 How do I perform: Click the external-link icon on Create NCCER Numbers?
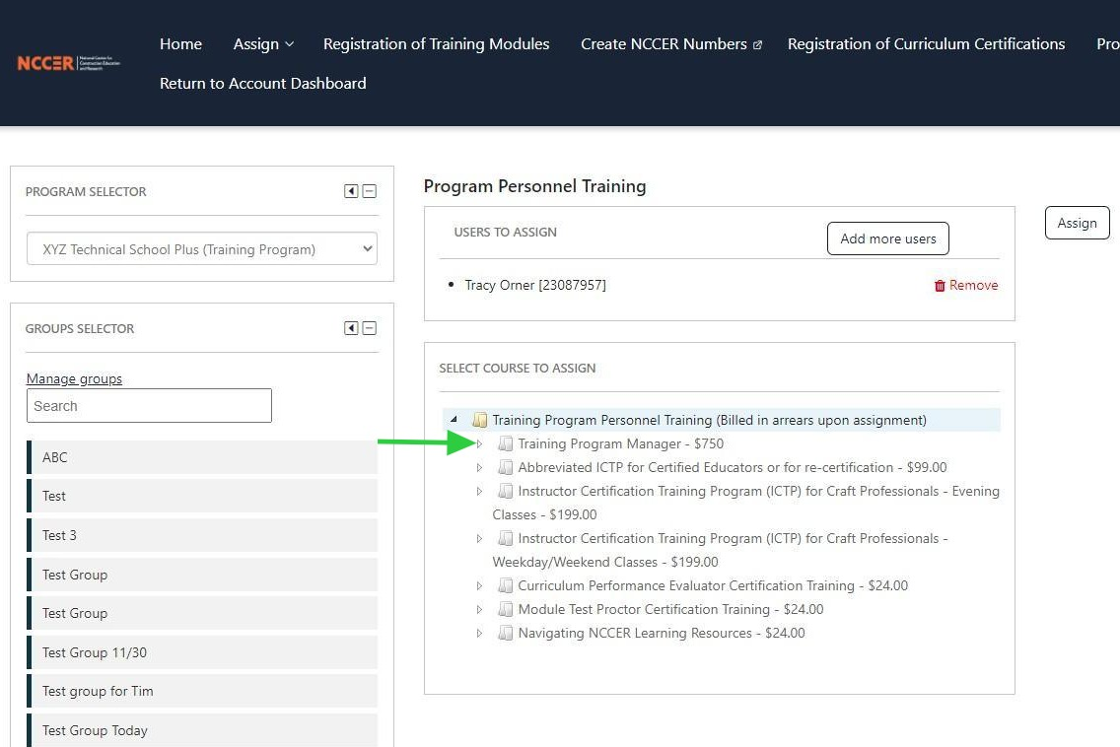point(758,44)
